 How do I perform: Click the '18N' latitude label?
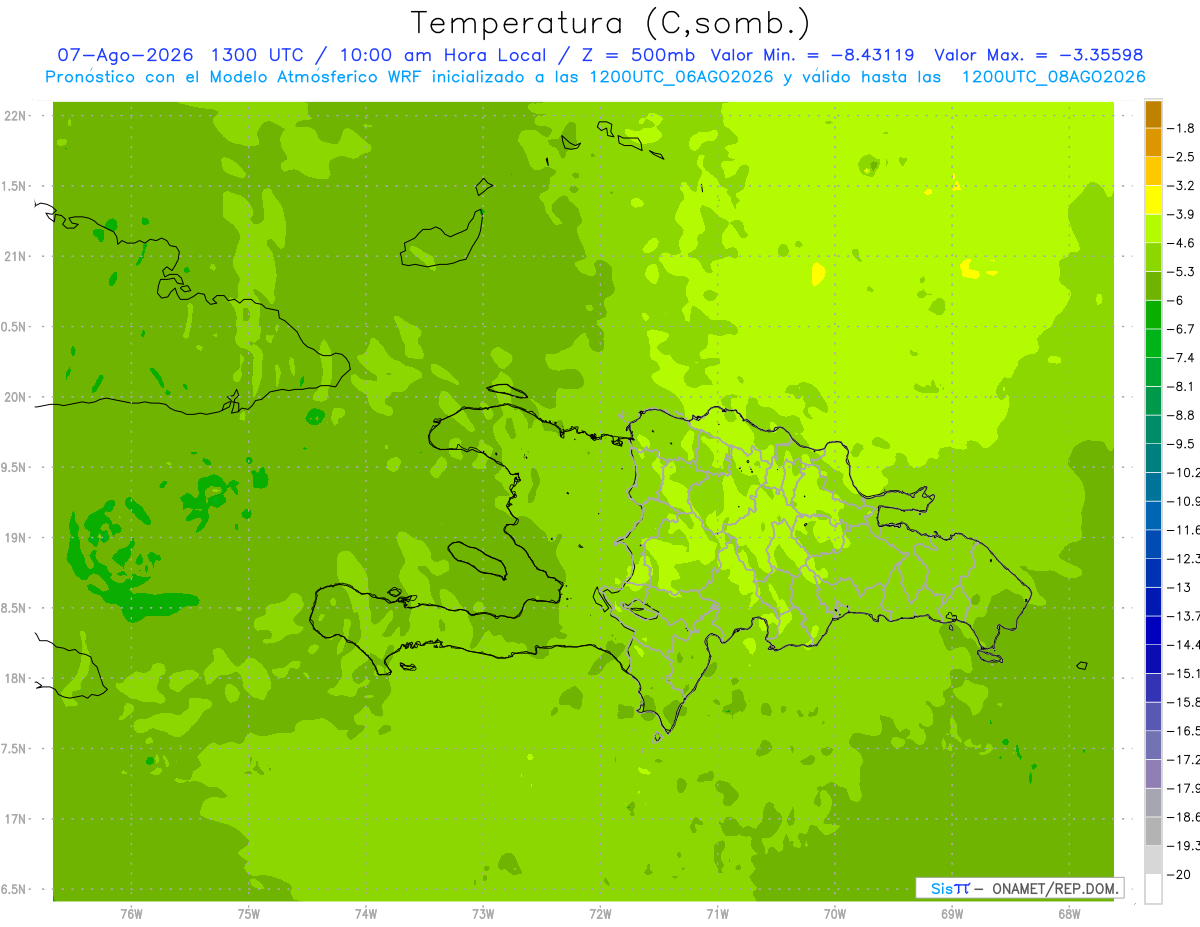coord(17,678)
